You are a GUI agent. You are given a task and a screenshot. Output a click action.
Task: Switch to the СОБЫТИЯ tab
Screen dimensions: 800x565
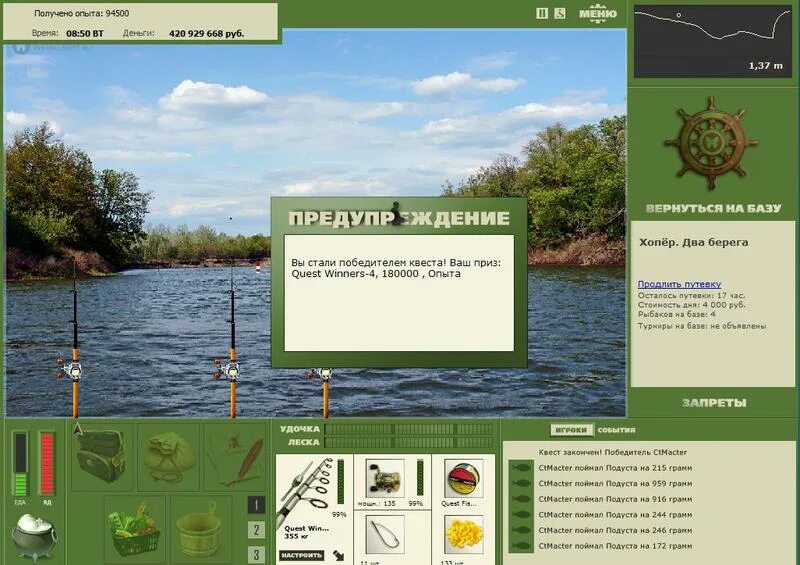(x=616, y=430)
